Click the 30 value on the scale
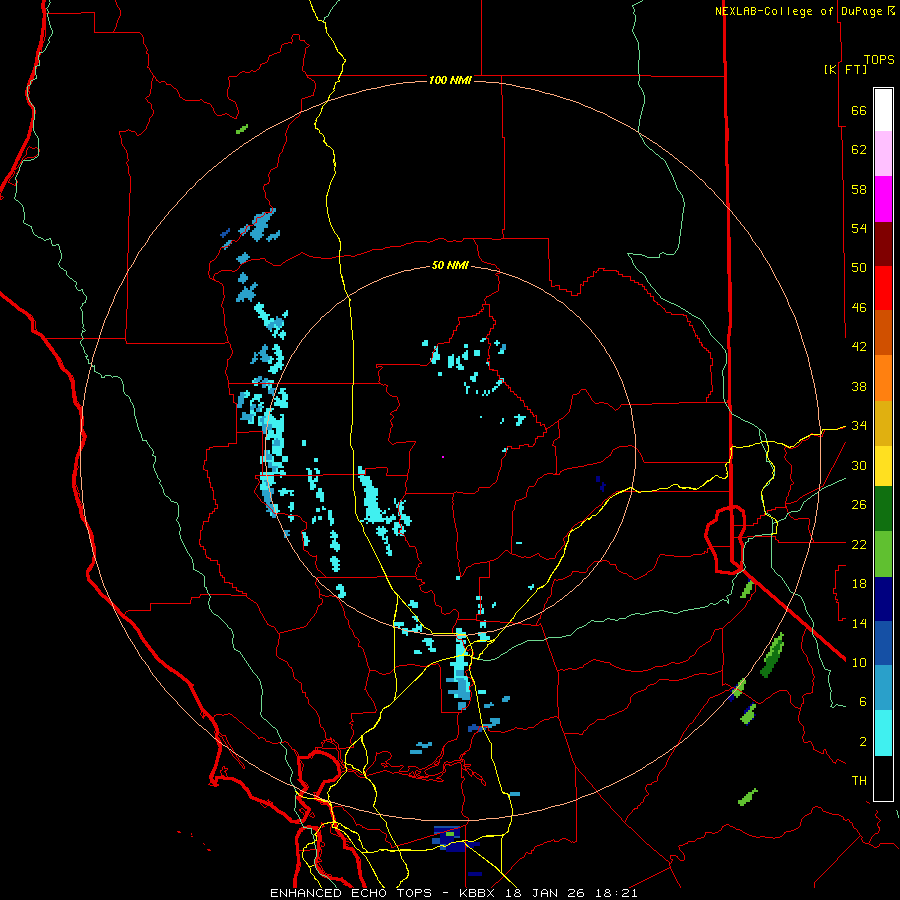The width and height of the screenshot is (900, 900). click(859, 465)
